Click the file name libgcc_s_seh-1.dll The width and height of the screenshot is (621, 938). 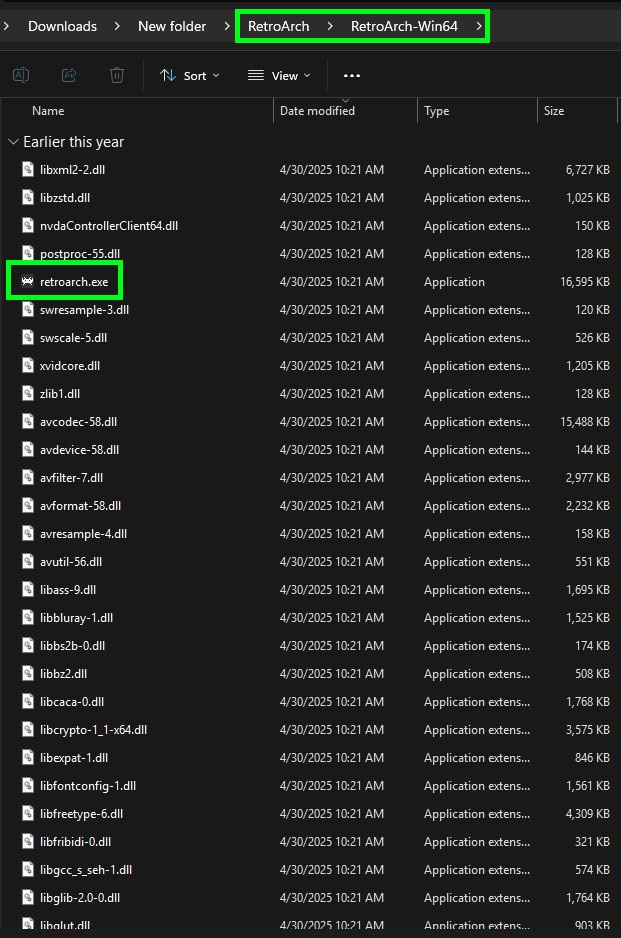point(86,870)
